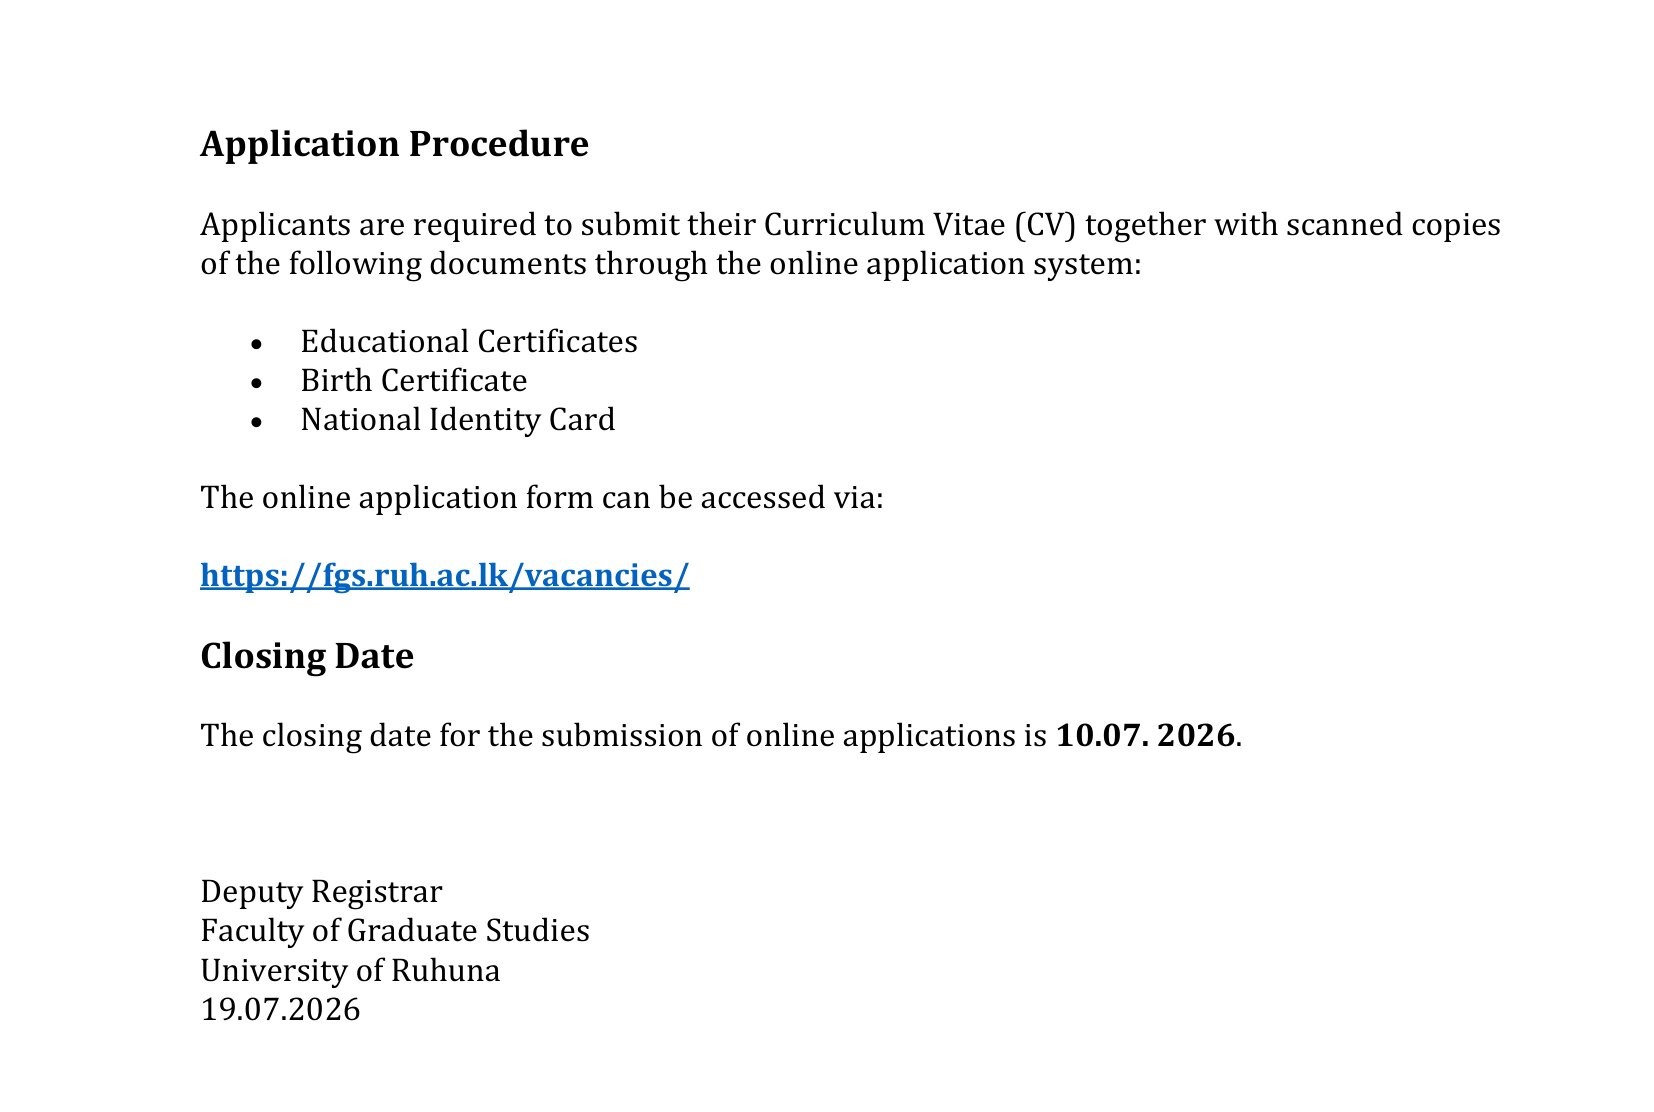Click the date 19.07.2026 at bottom
Screen dimensions: 1654x1112
tap(280, 1010)
